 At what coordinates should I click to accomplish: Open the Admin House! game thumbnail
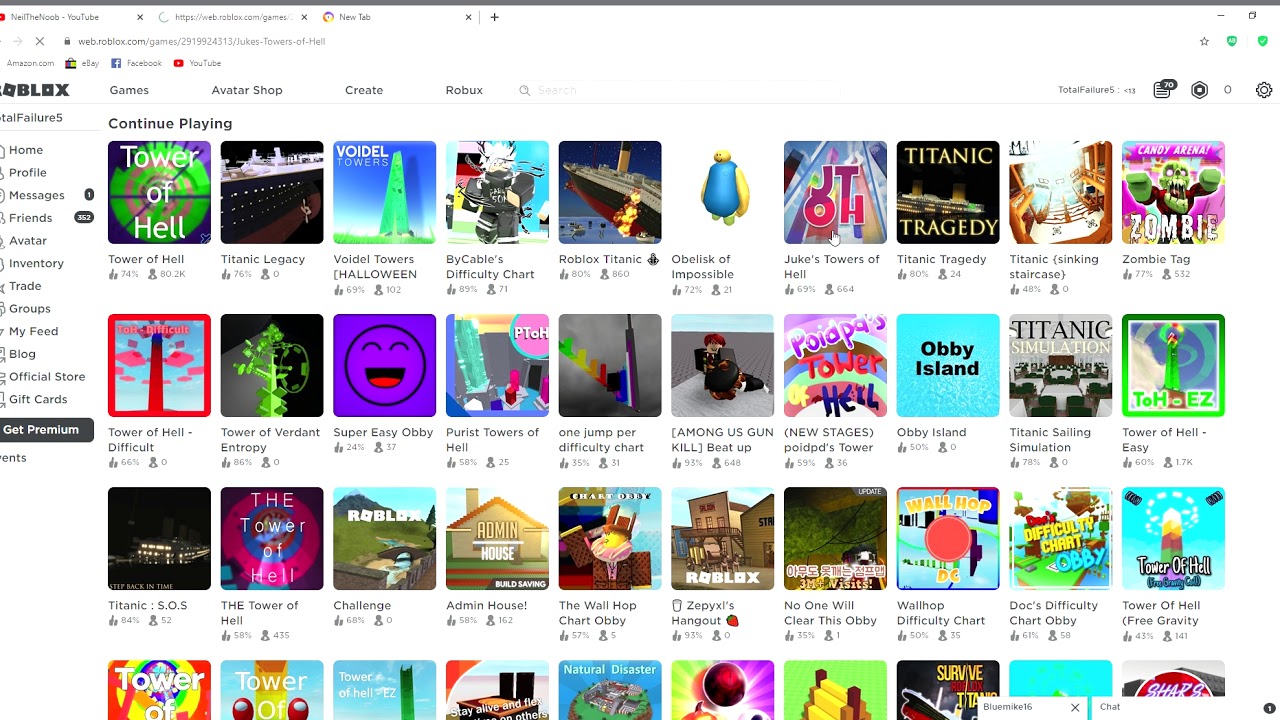click(497, 538)
